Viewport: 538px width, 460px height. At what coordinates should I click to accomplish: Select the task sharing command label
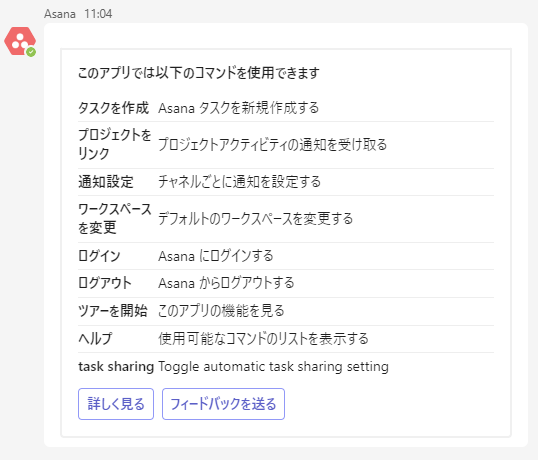click(x=116, y=366)
